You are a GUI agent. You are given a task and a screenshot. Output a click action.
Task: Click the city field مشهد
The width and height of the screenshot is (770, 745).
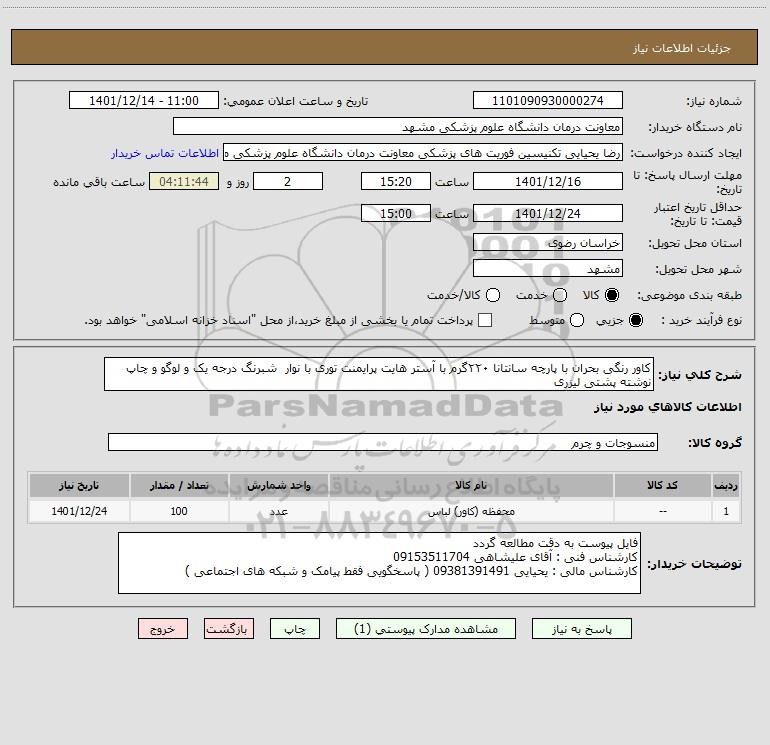(x=548, y=268)
